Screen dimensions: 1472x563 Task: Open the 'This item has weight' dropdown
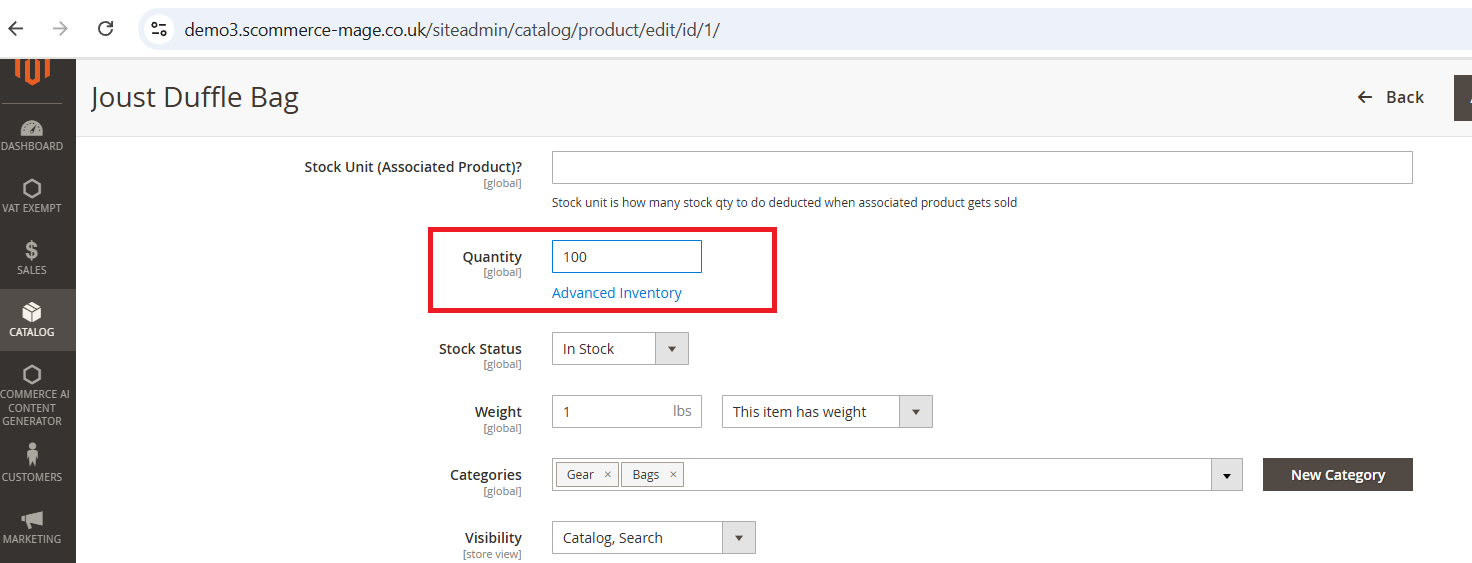(915, 412)
